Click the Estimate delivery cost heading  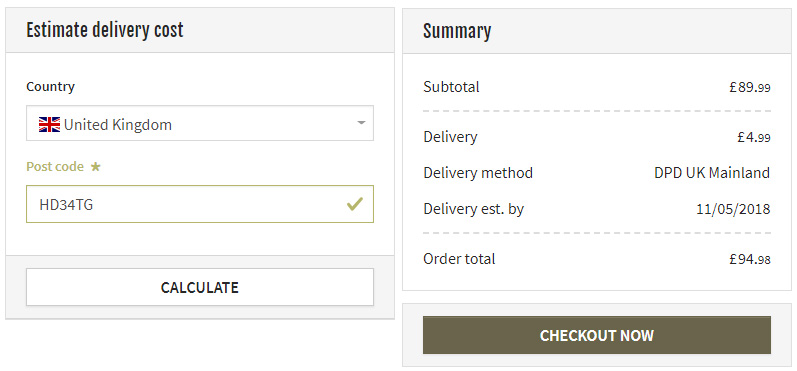click(x=105, y=30)
